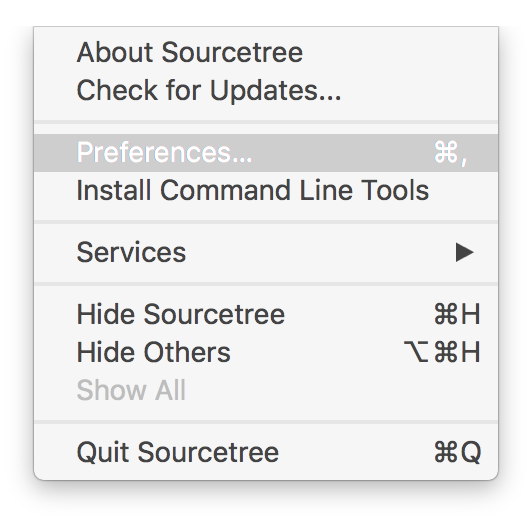Viewport: 532px width, 522px height.
Task: Click the separator line above Quit Sourcetree
Action: point(266,422)
